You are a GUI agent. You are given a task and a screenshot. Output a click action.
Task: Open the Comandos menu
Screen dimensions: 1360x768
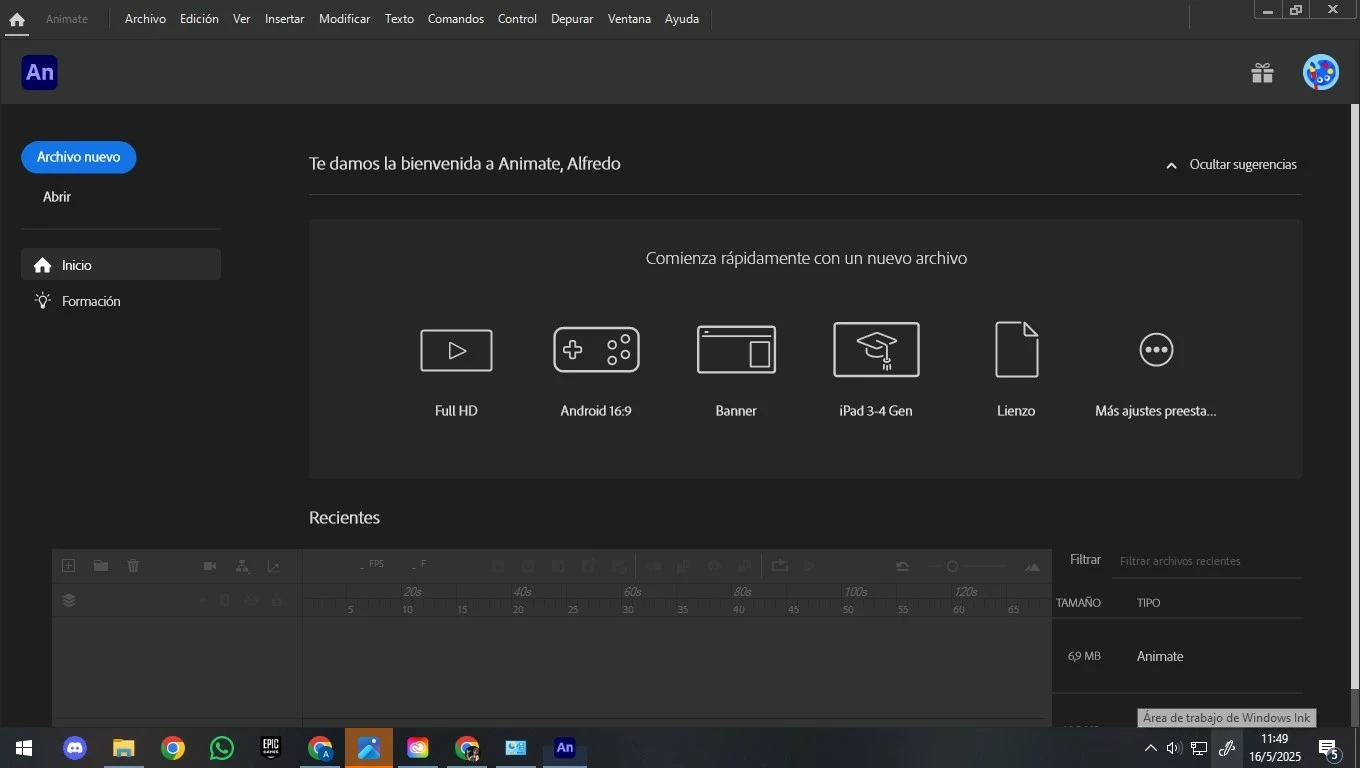[x=456, y=19]
